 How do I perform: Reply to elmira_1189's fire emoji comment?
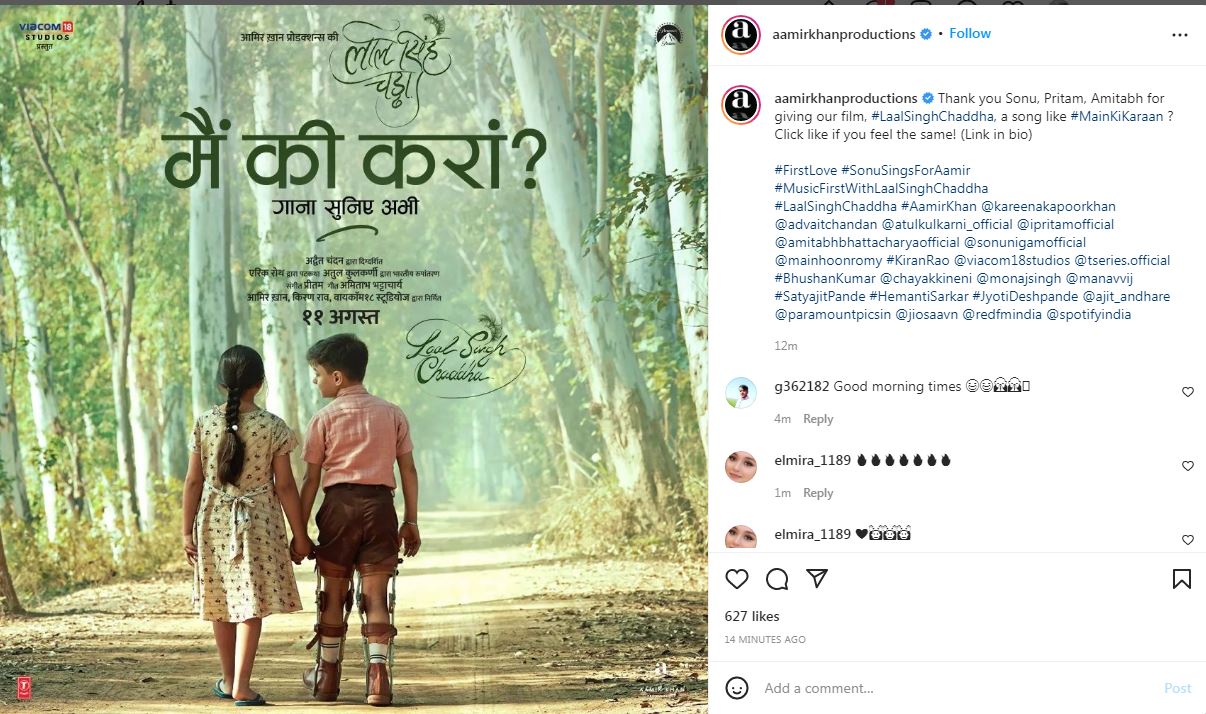click(x=818, y=493)
